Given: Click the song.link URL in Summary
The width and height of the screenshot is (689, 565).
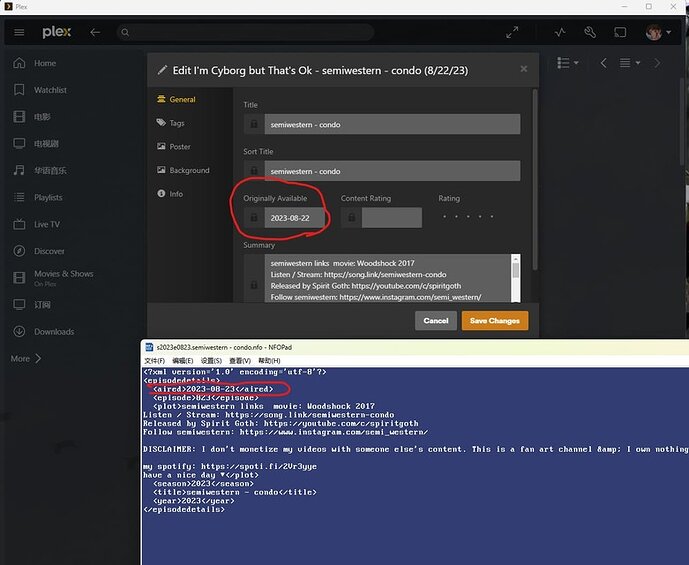Looking at the screenshot, I should click(x=385, y=275).
